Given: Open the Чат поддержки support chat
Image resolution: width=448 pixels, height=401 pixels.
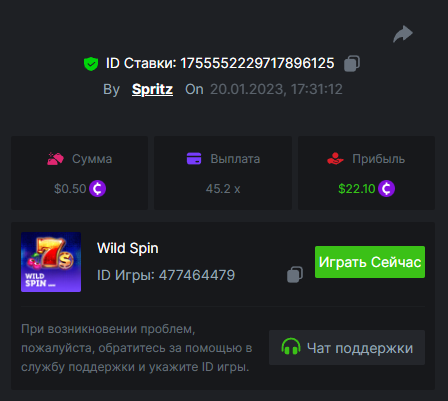Looking at the screenshot, I should (x=347, y=347).
